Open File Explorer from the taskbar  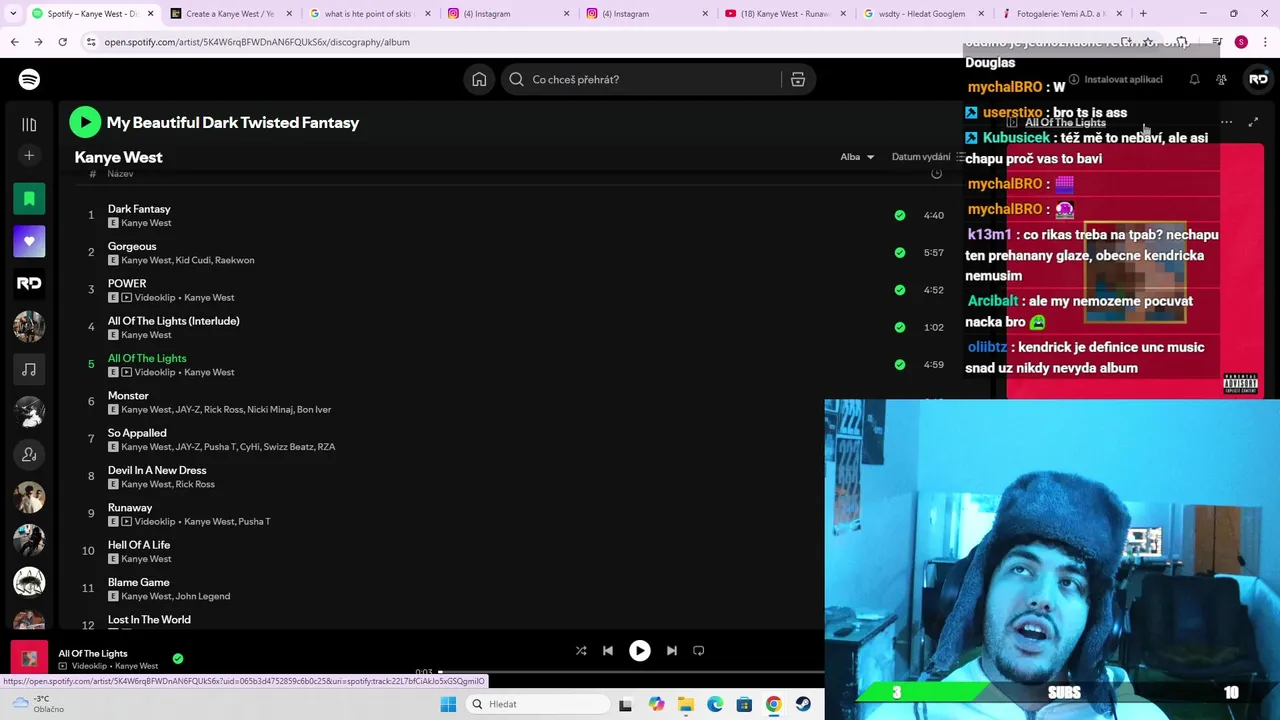(685, 704)
